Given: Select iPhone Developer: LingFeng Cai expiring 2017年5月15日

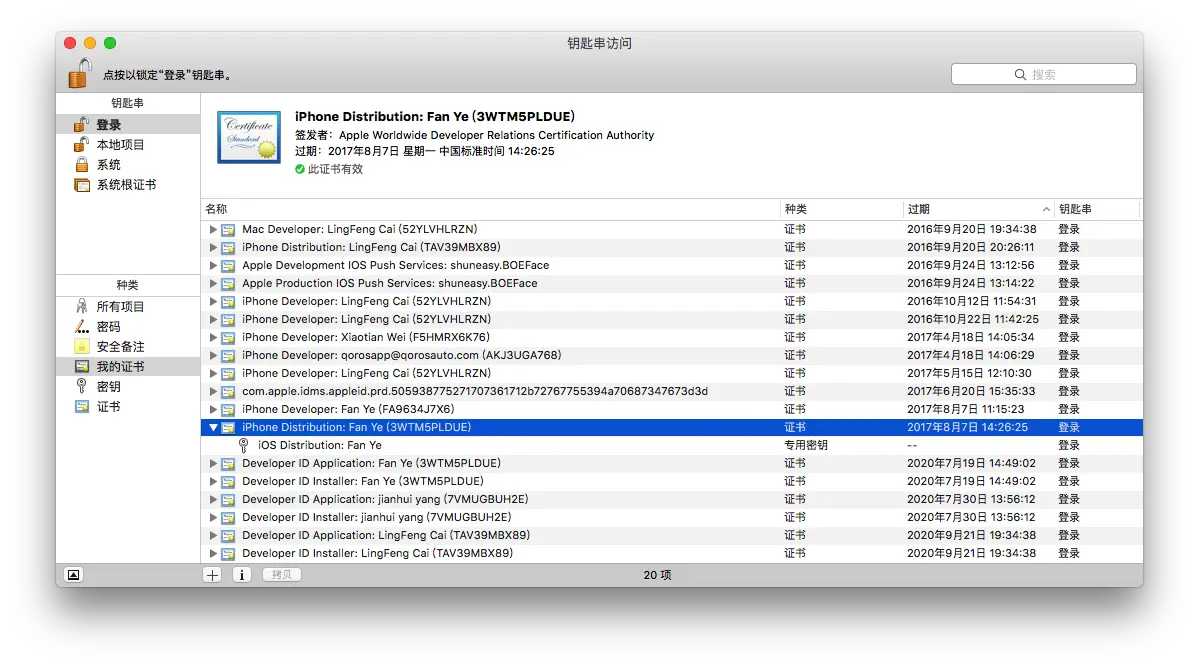Looking at the screenshot, I should 671,373.
